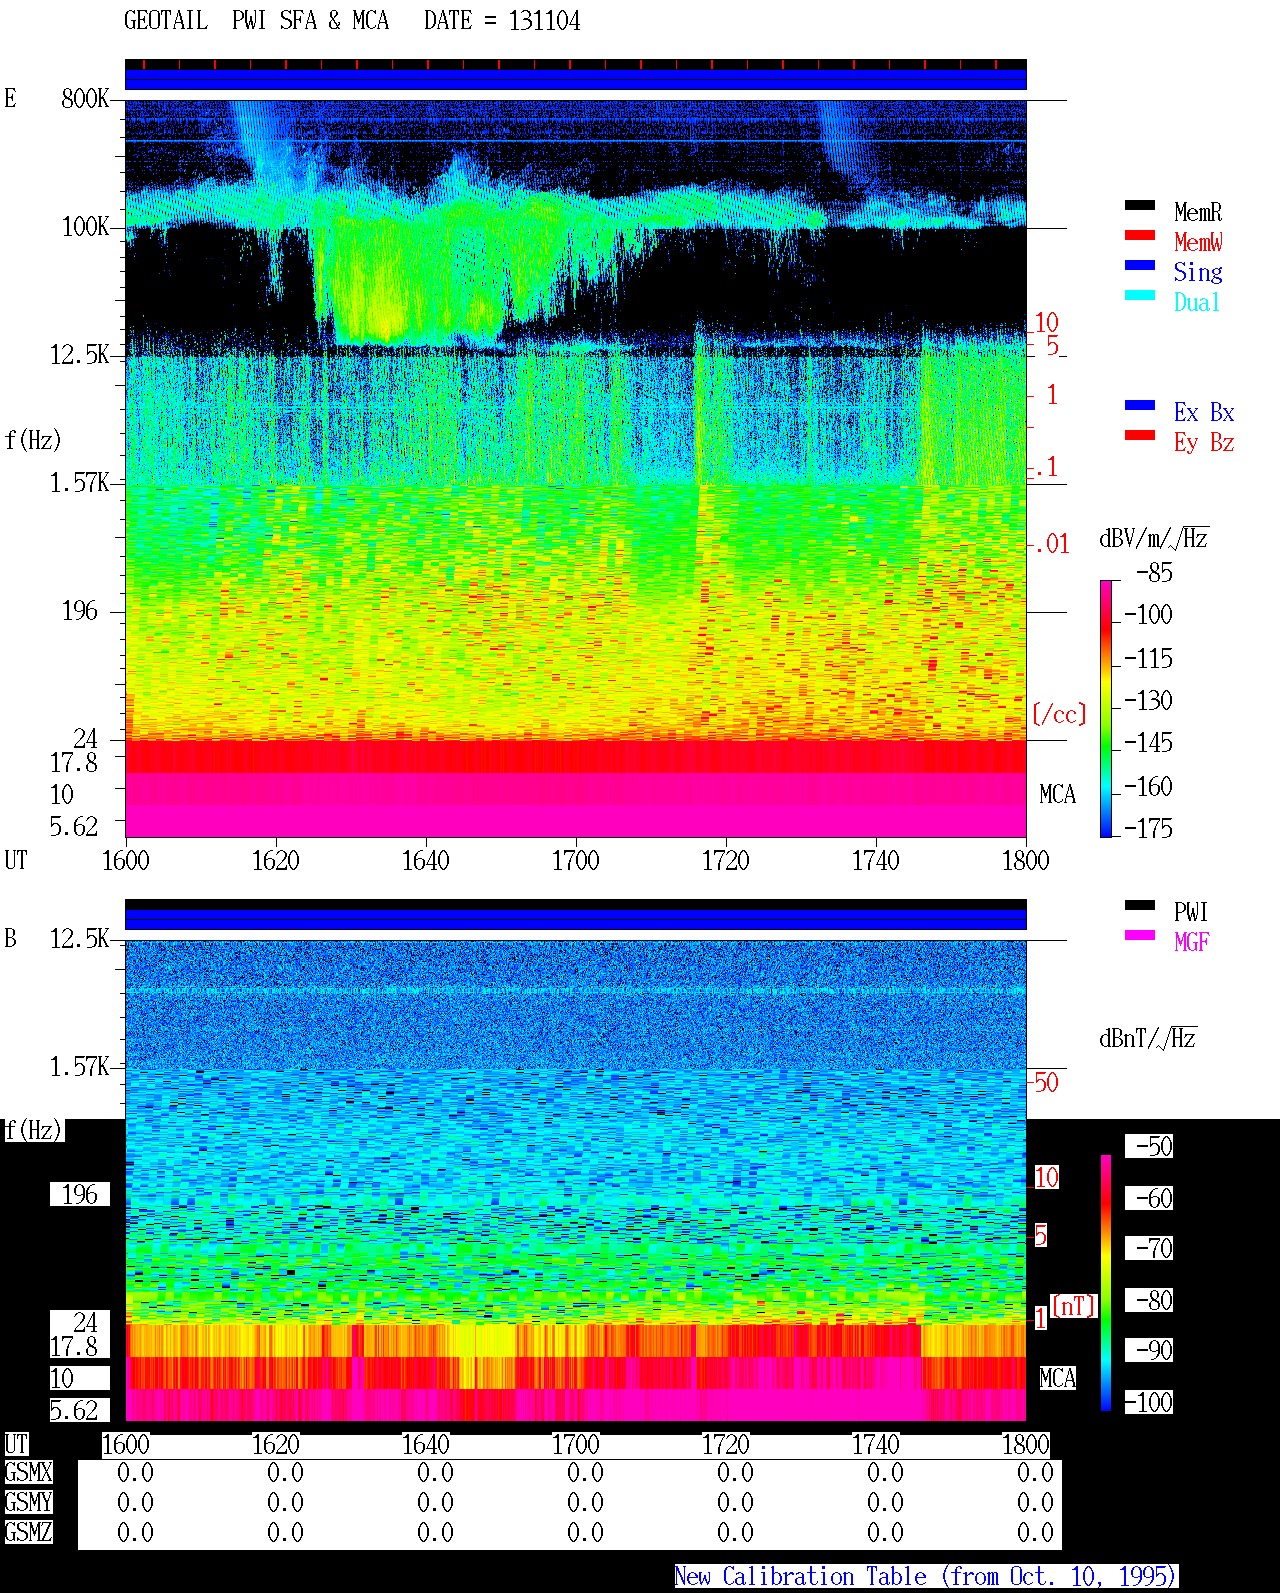Select the cyan Dual legend swatch
The image size is (1280, 1593).
(x=1140, y=295)
